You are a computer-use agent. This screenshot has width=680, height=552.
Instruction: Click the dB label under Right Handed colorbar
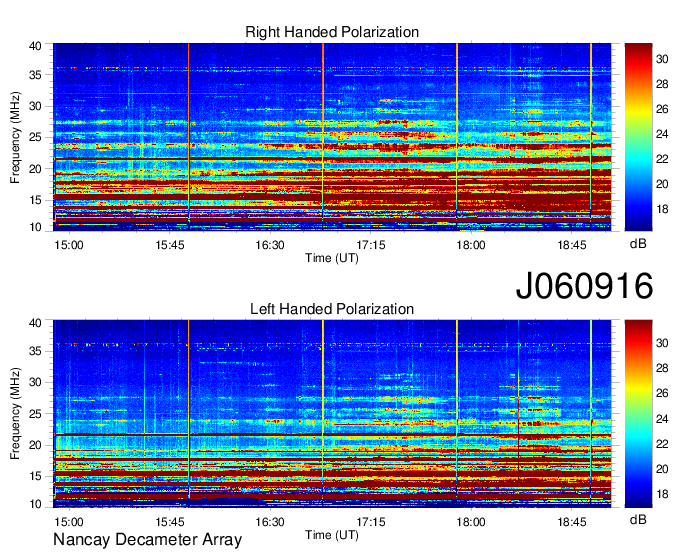pos(638,244)
